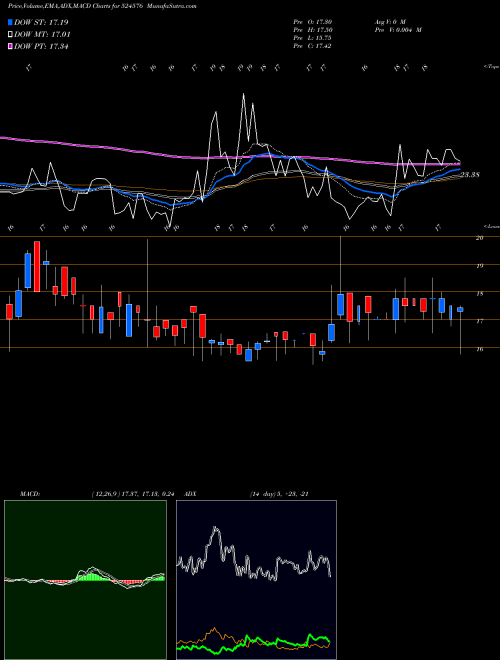Click the white DOW MT legend swatch
Screen dimensions: 500x660
pyautogui.click(x=11, y=35)
